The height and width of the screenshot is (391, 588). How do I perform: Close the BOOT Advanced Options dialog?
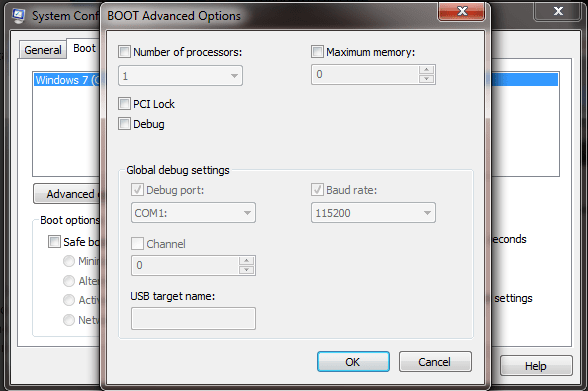click(x=462, y=11)
